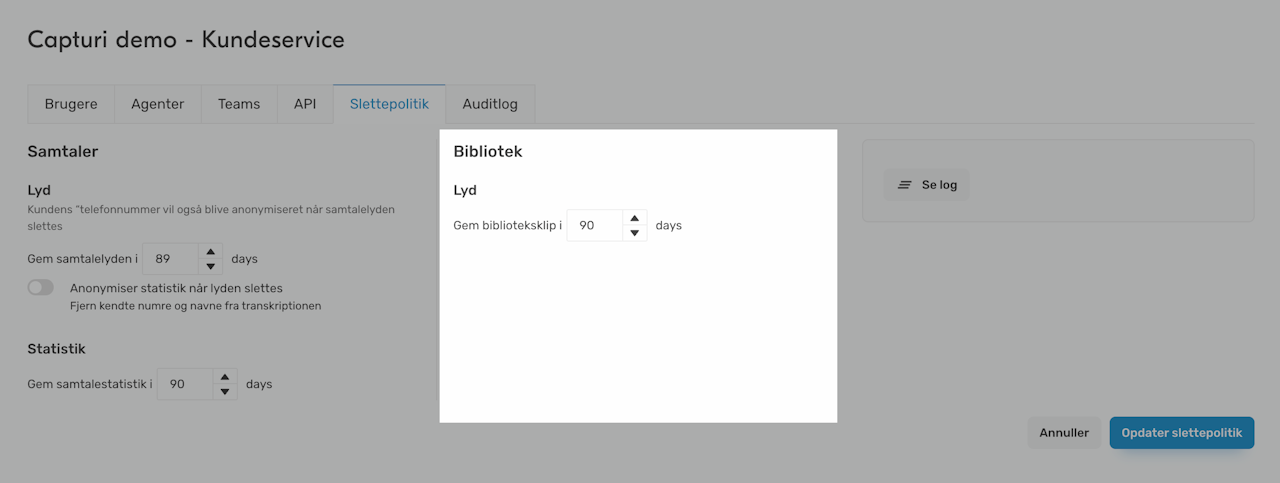Open the Brugere tab

pos(71,104)
